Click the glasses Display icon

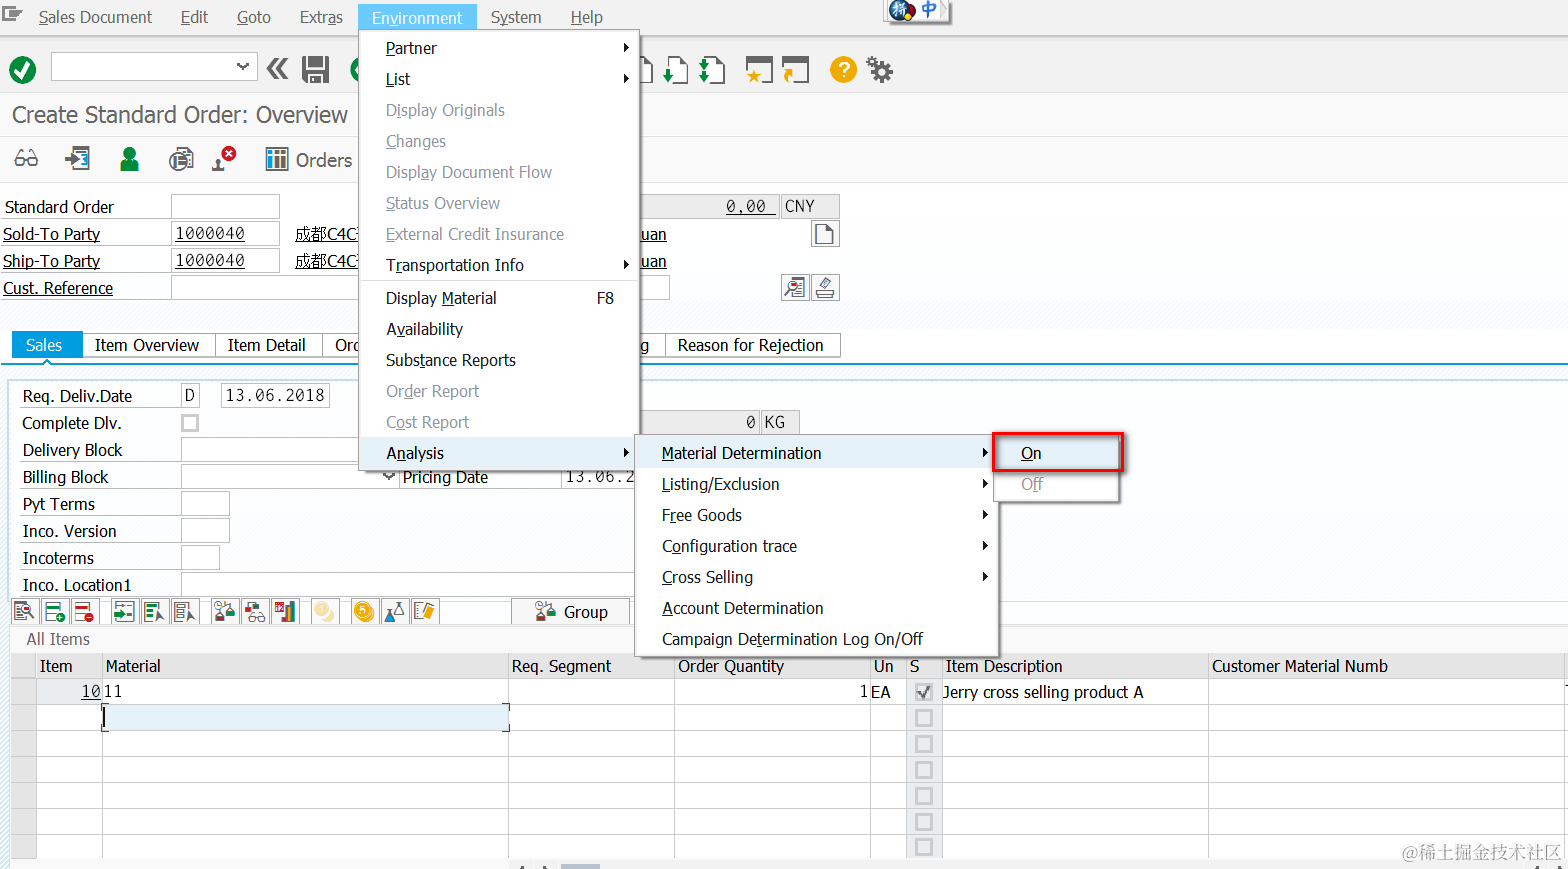tap(26, 159)
